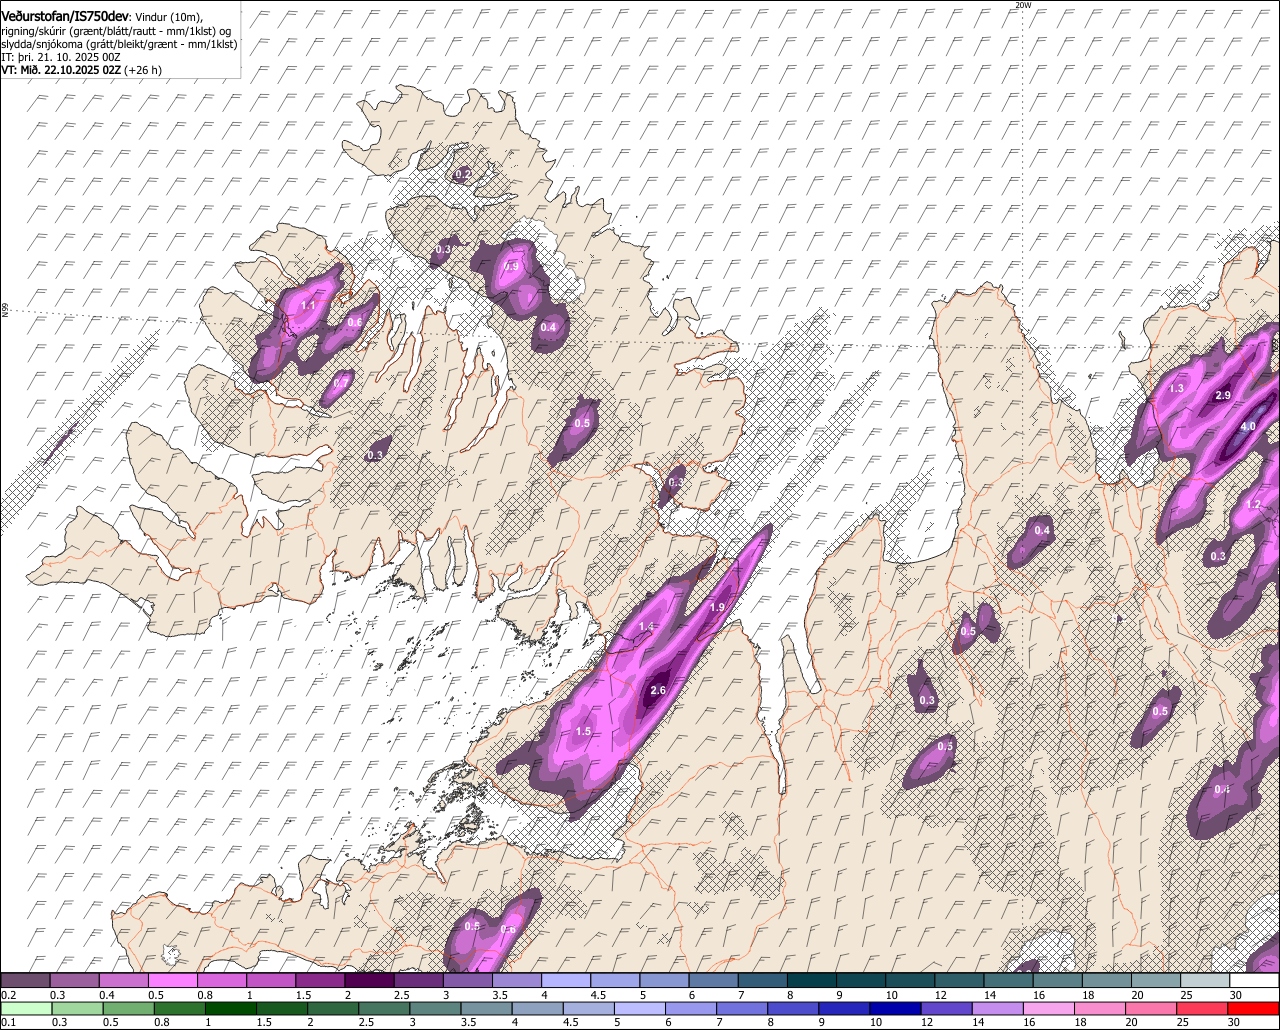Image resolution: width=1280 pixels, height=1030 pixels.
Task: Pick the violet 14 swatch in lower legend
Action: coord(998,1008)
